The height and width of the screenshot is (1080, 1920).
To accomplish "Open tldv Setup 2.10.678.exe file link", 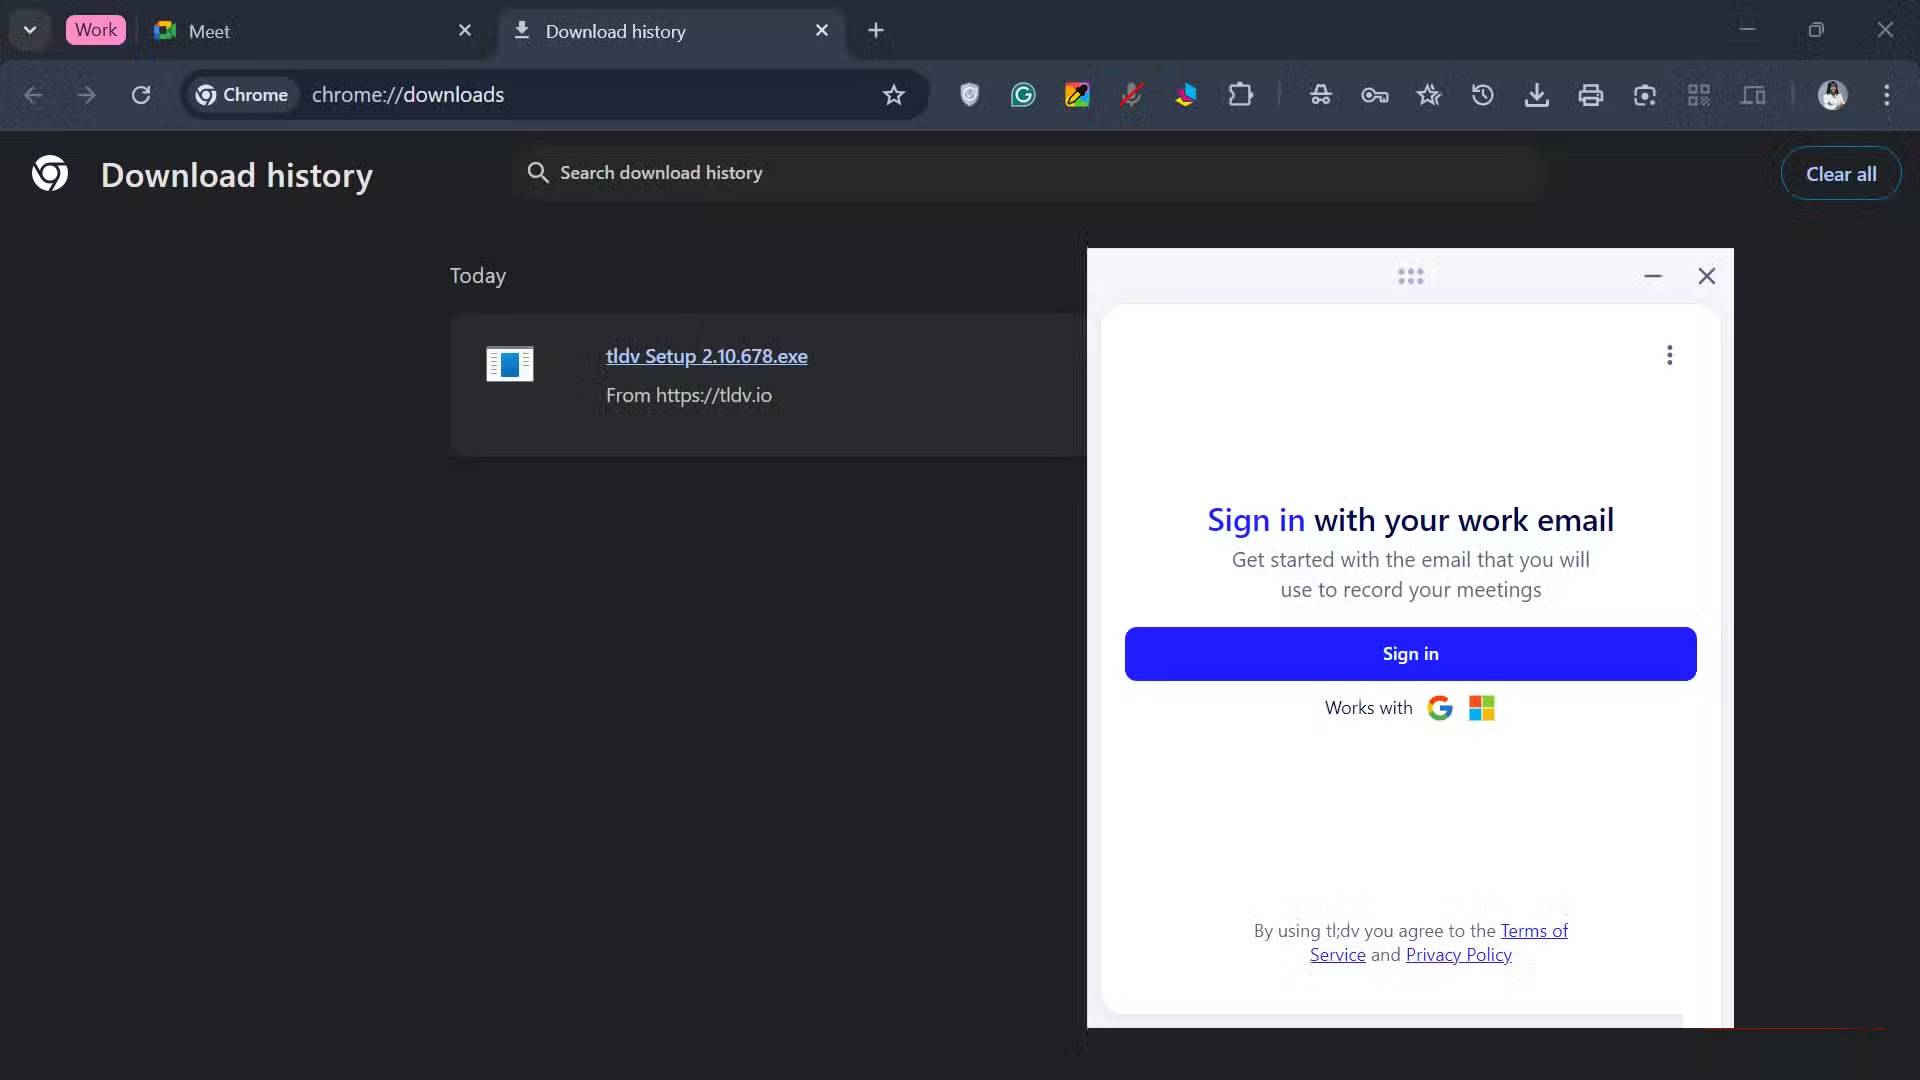I will tap(706, 356).
